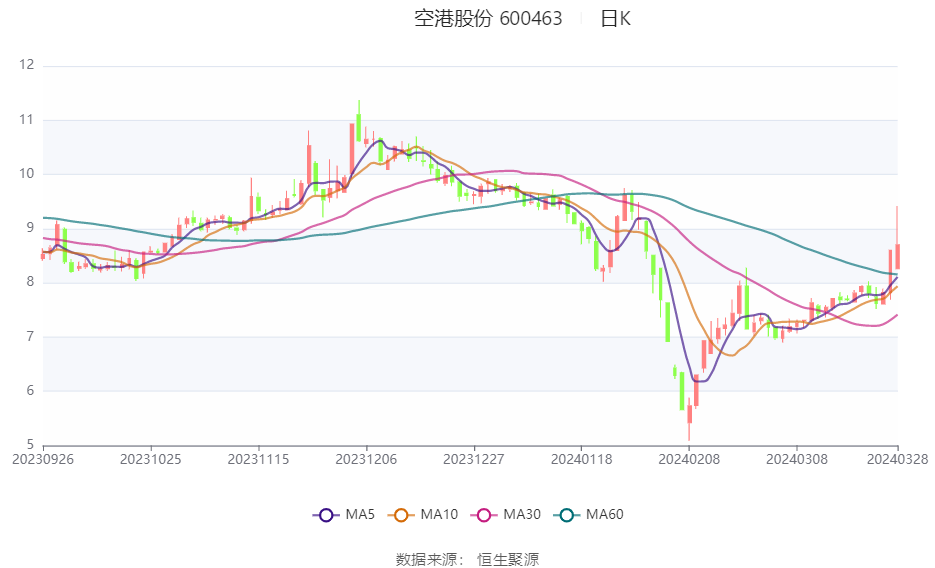Image resolution: width=935 pixels, height=568 pixels.
Task: Click the 数据来源 label text
Action: 426,559
